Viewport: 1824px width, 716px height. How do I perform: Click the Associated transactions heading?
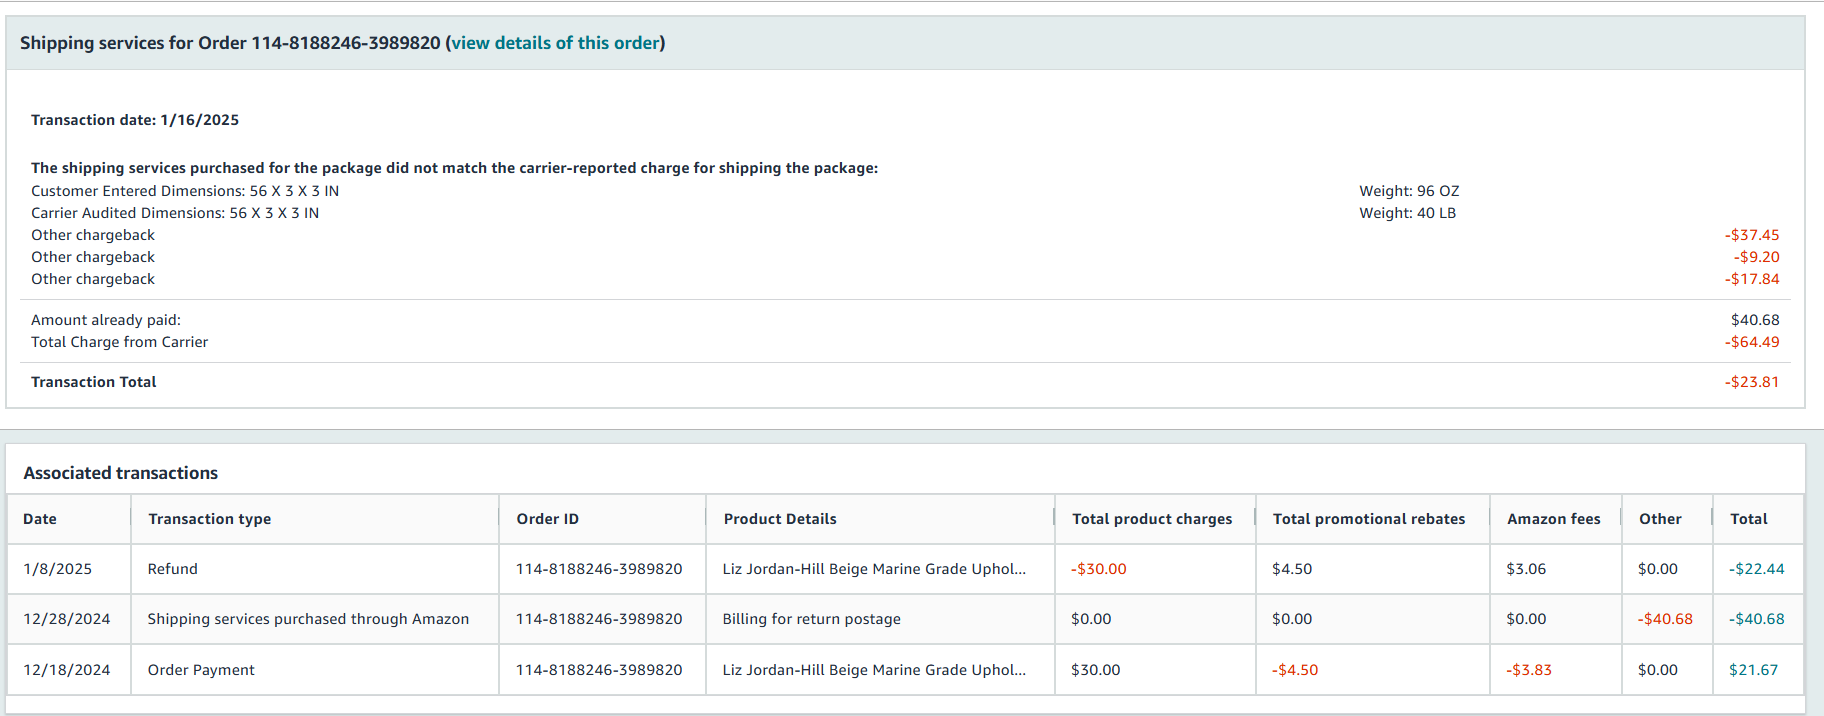click(x=121, y=473)
